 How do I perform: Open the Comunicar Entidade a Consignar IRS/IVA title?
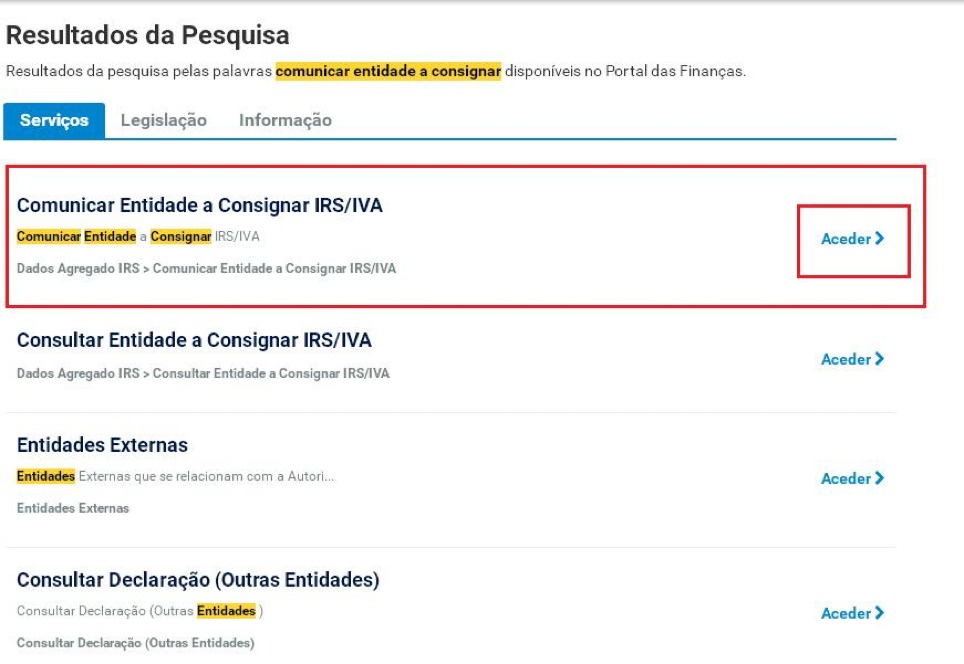(x=200, y=205)
